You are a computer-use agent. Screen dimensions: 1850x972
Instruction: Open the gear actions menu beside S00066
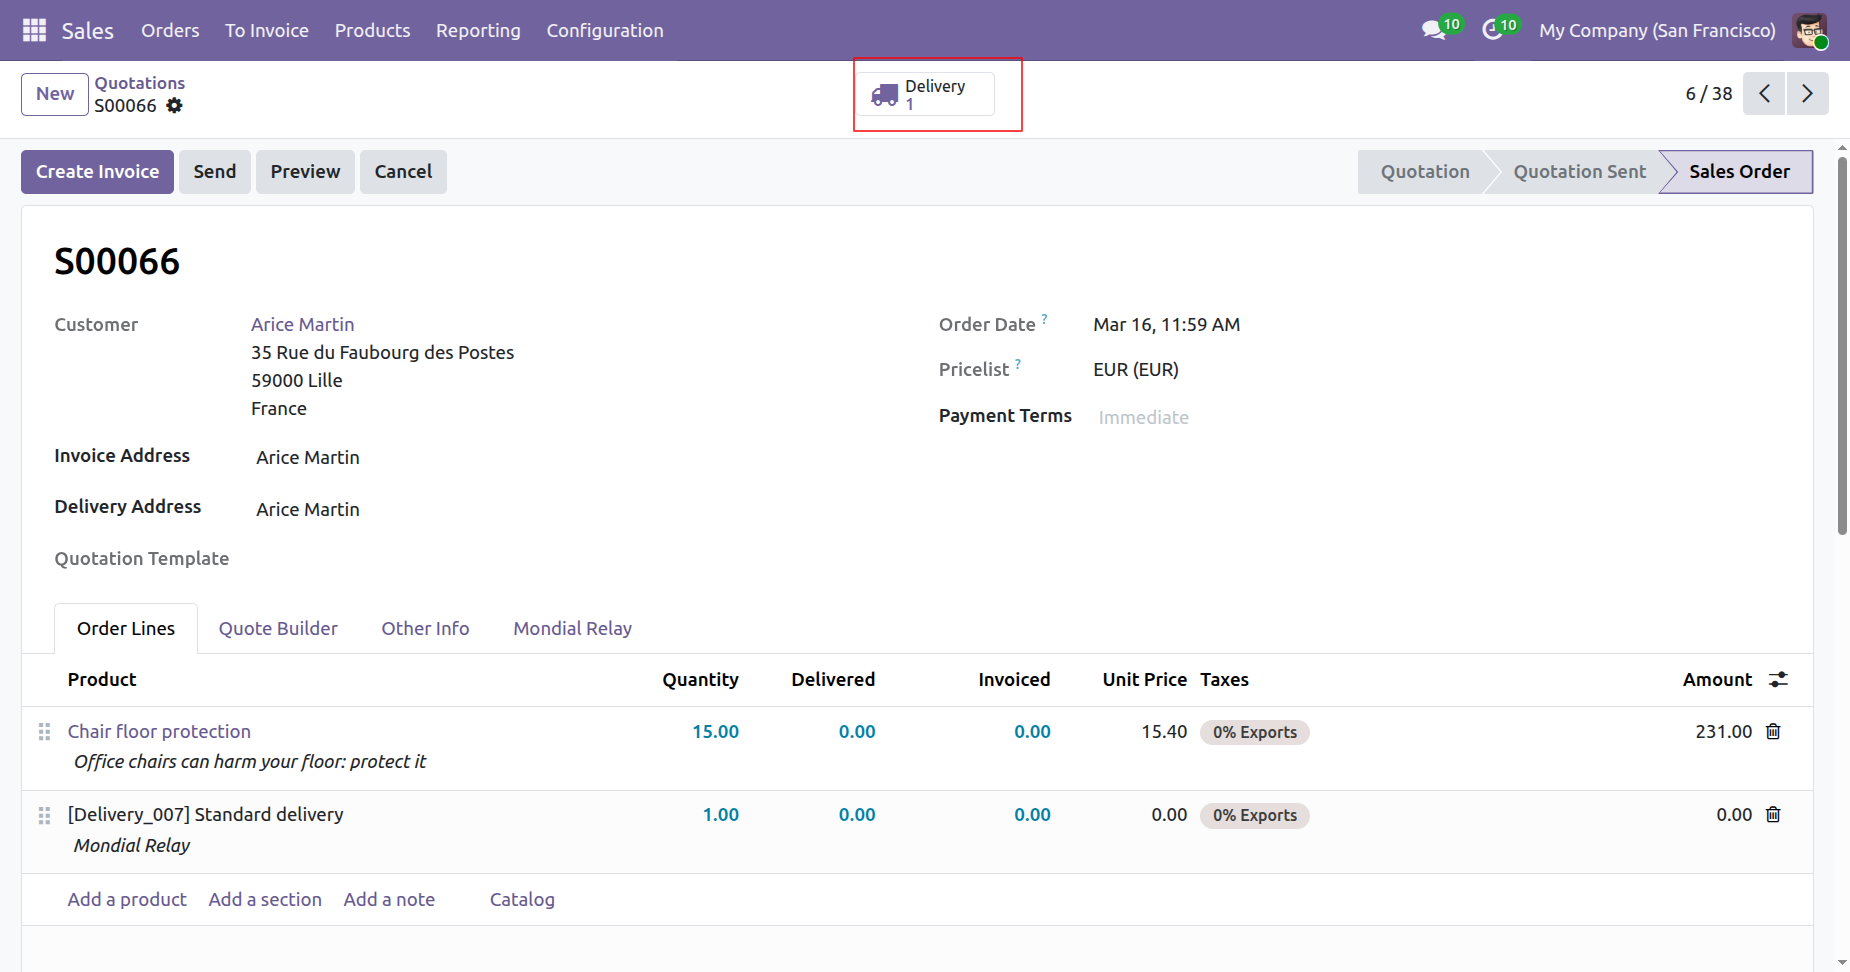pyautogui.click(x=175, y=106)
